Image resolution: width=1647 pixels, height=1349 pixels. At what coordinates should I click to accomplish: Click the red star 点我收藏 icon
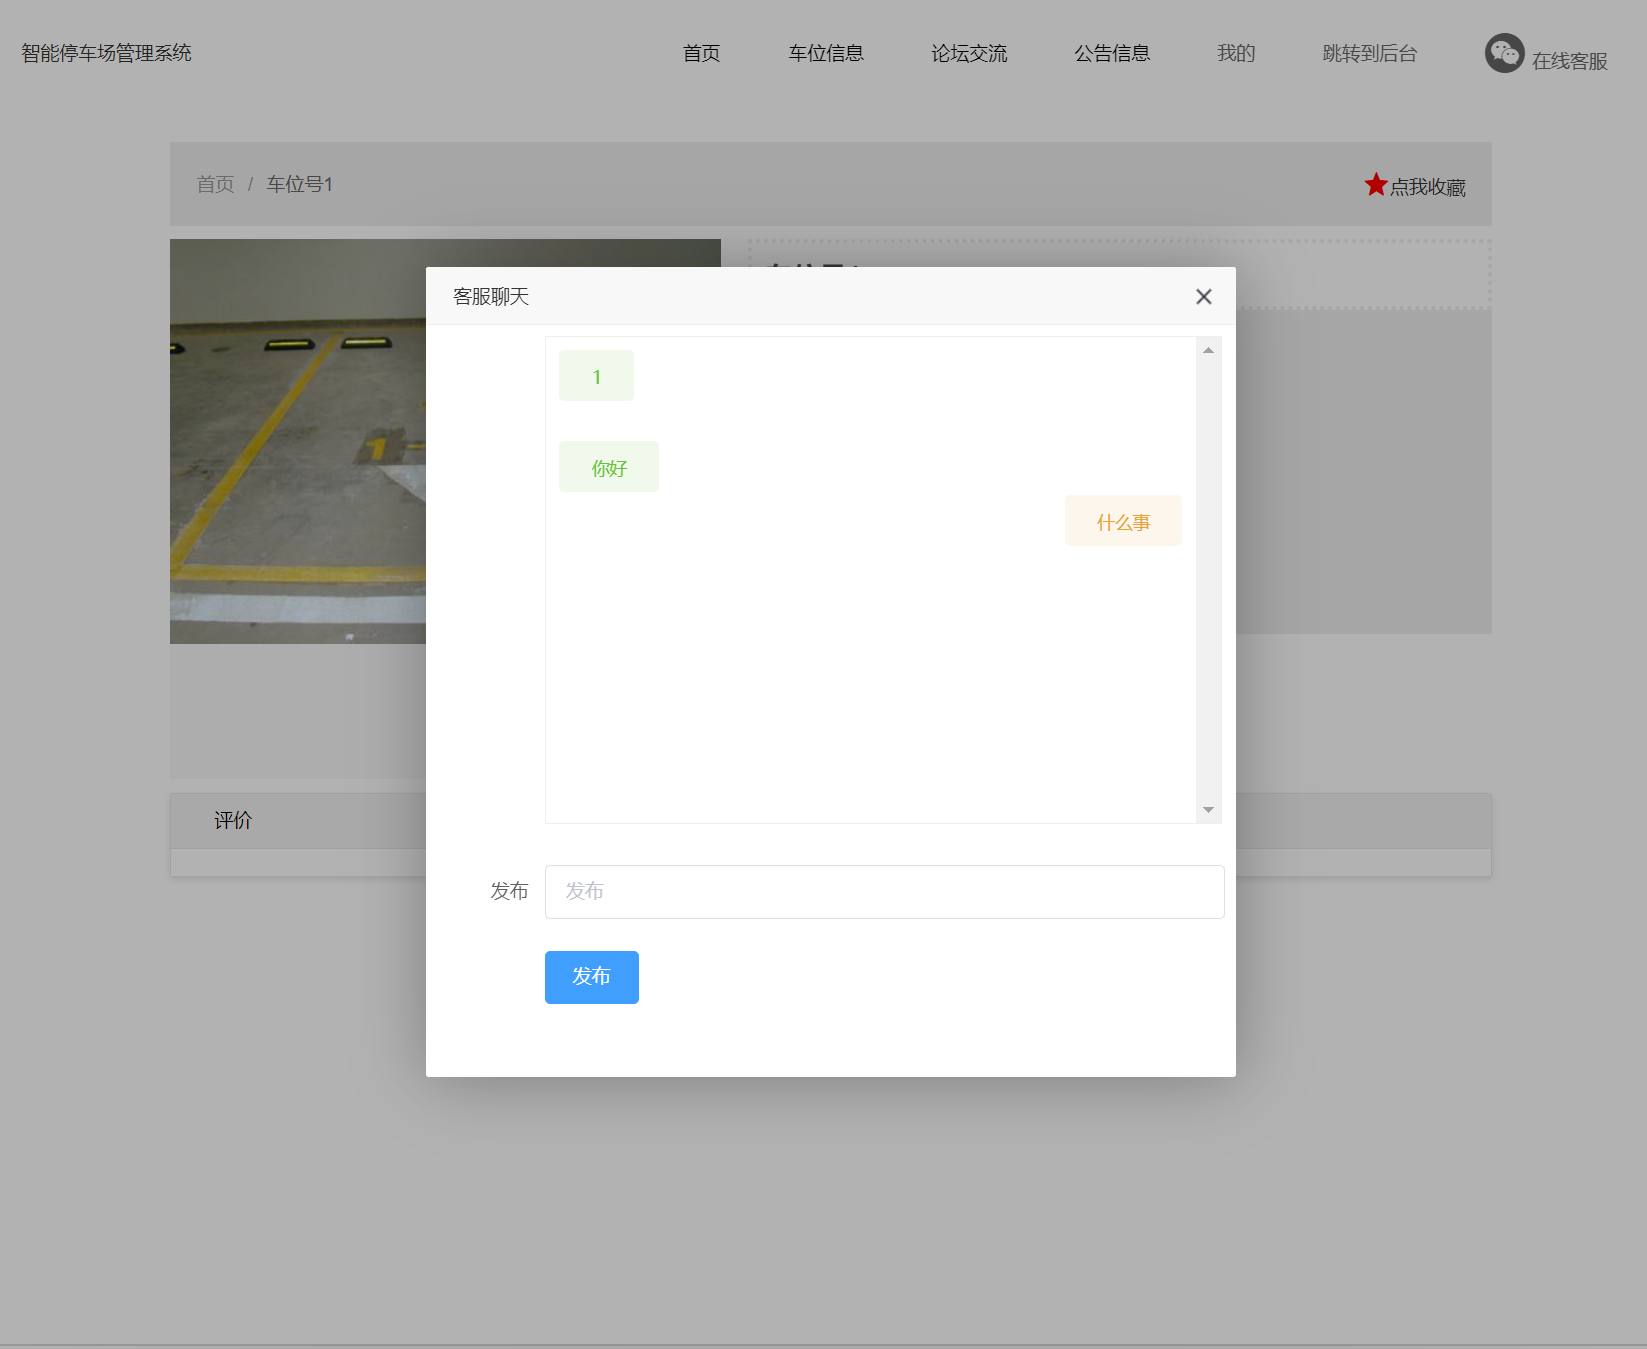coord(1376,184)
